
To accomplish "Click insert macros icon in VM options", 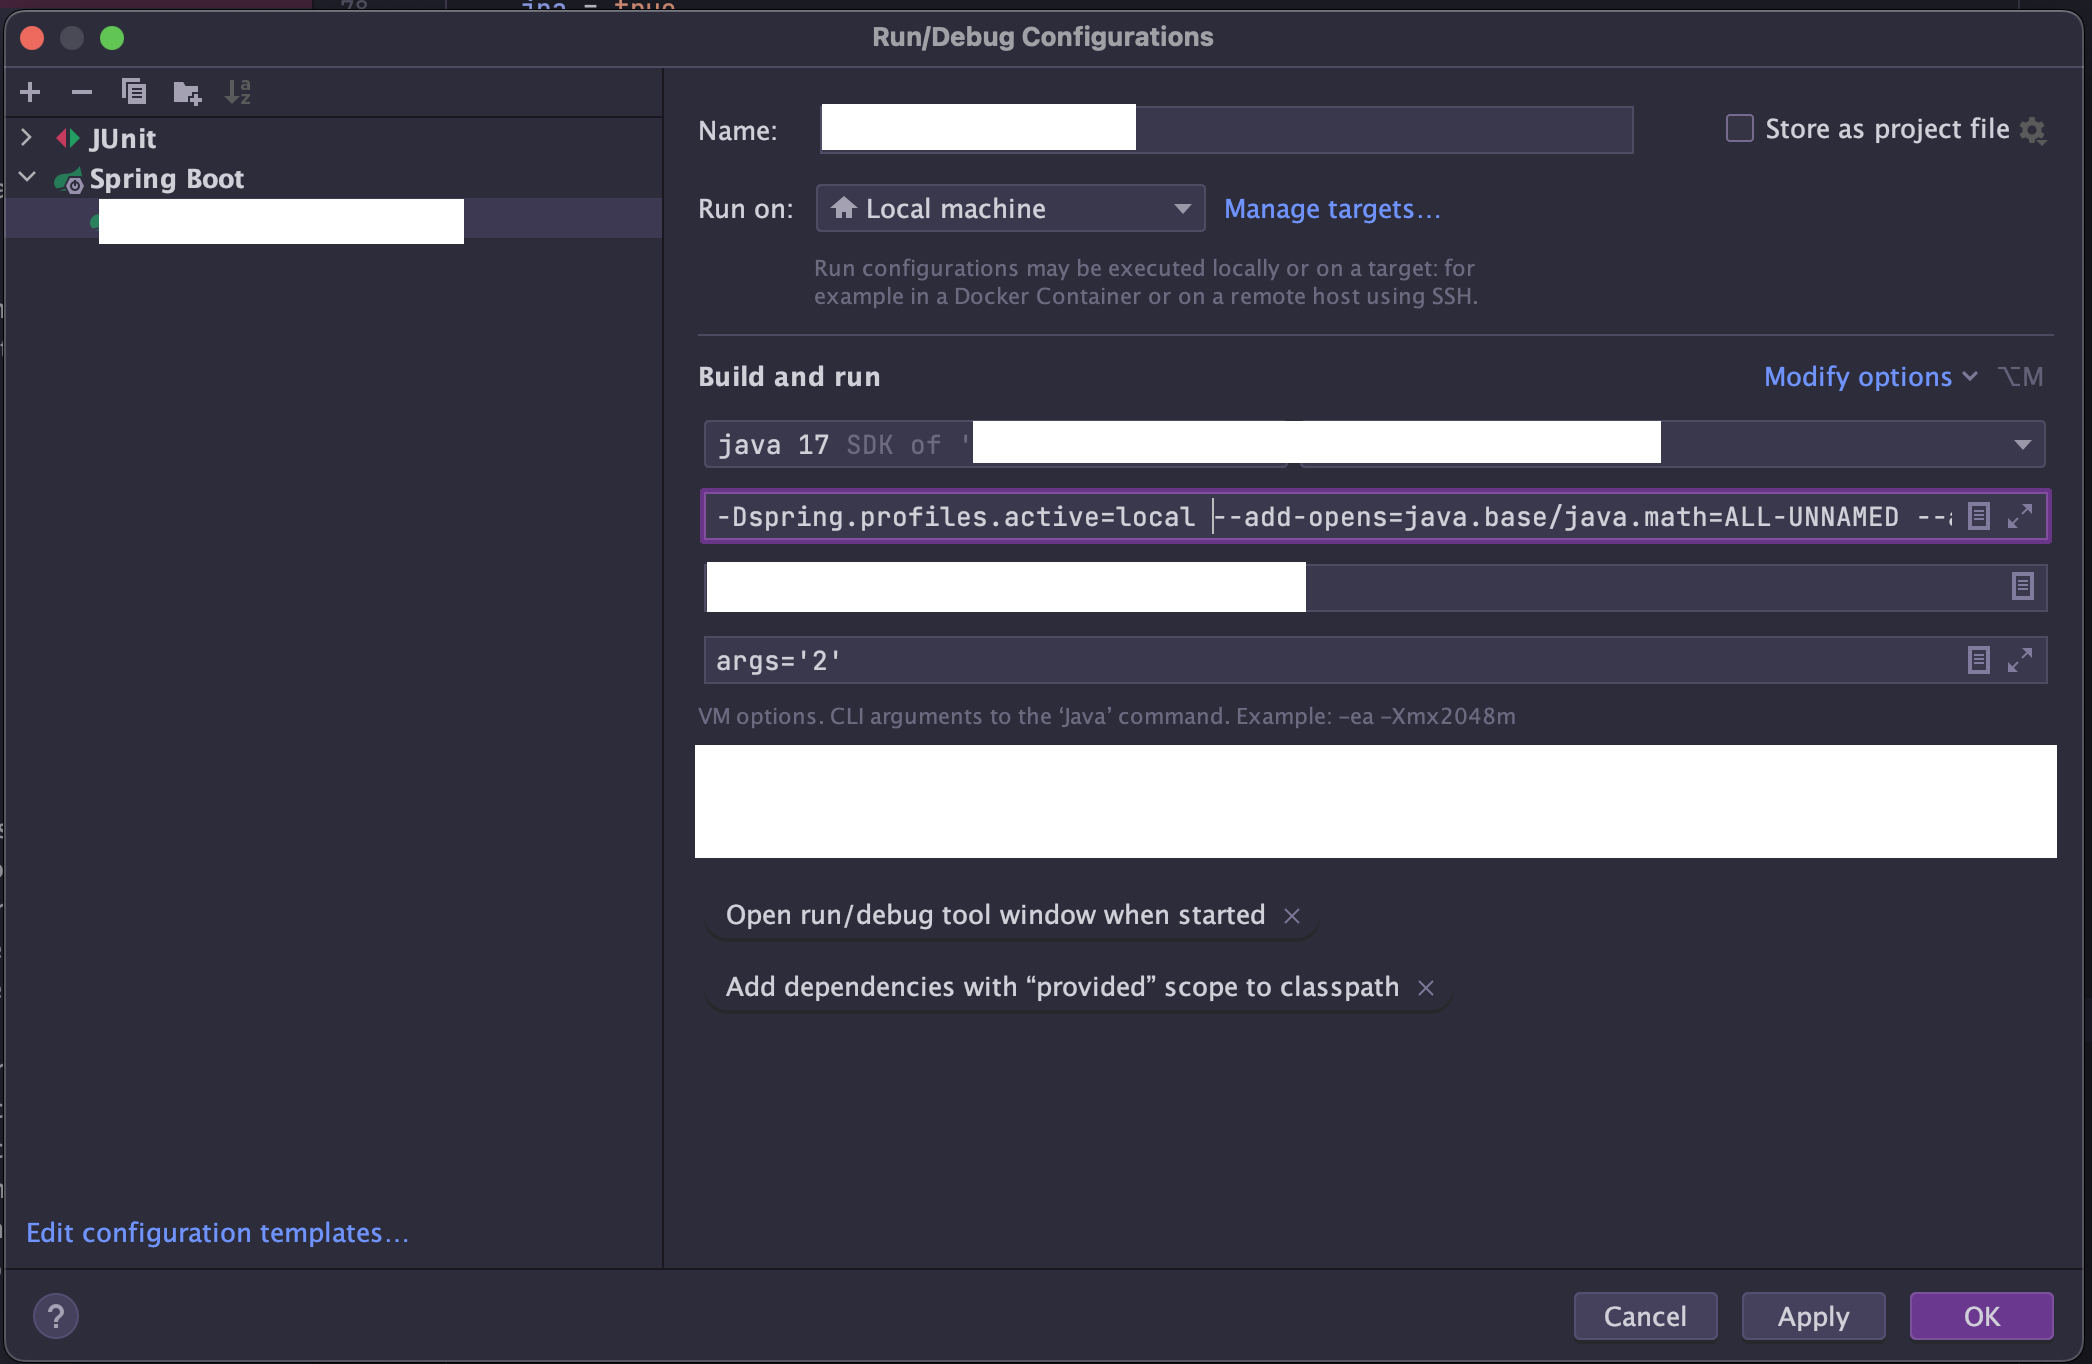I will coord(1978,516).
